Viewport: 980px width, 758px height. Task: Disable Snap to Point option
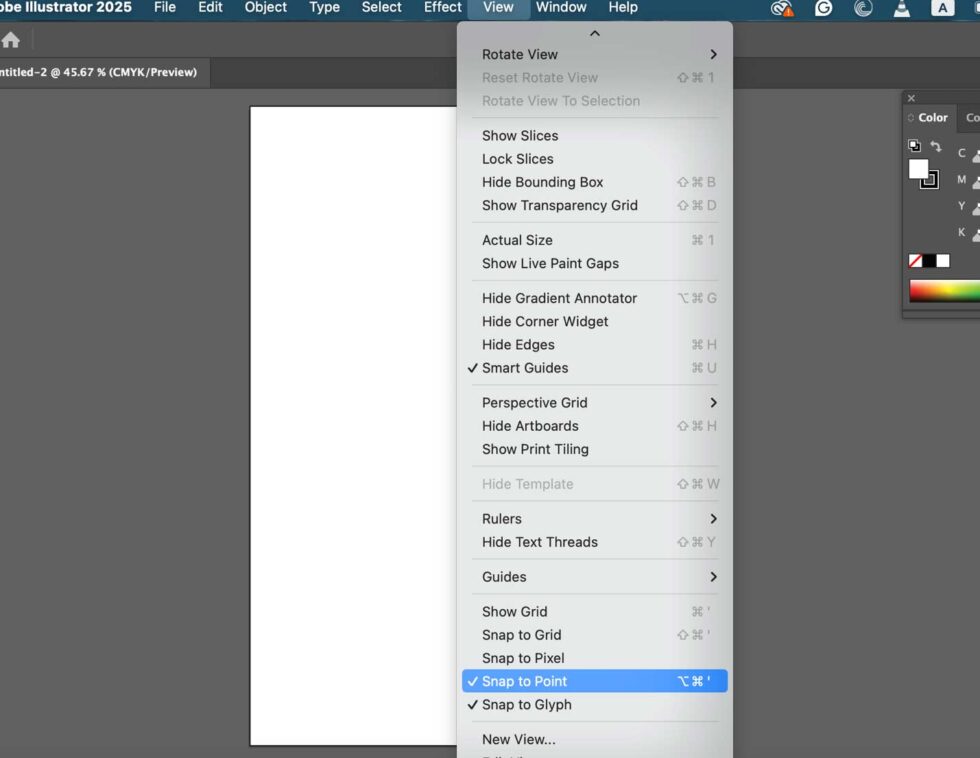pyautogui.click(x=524, y=681)
